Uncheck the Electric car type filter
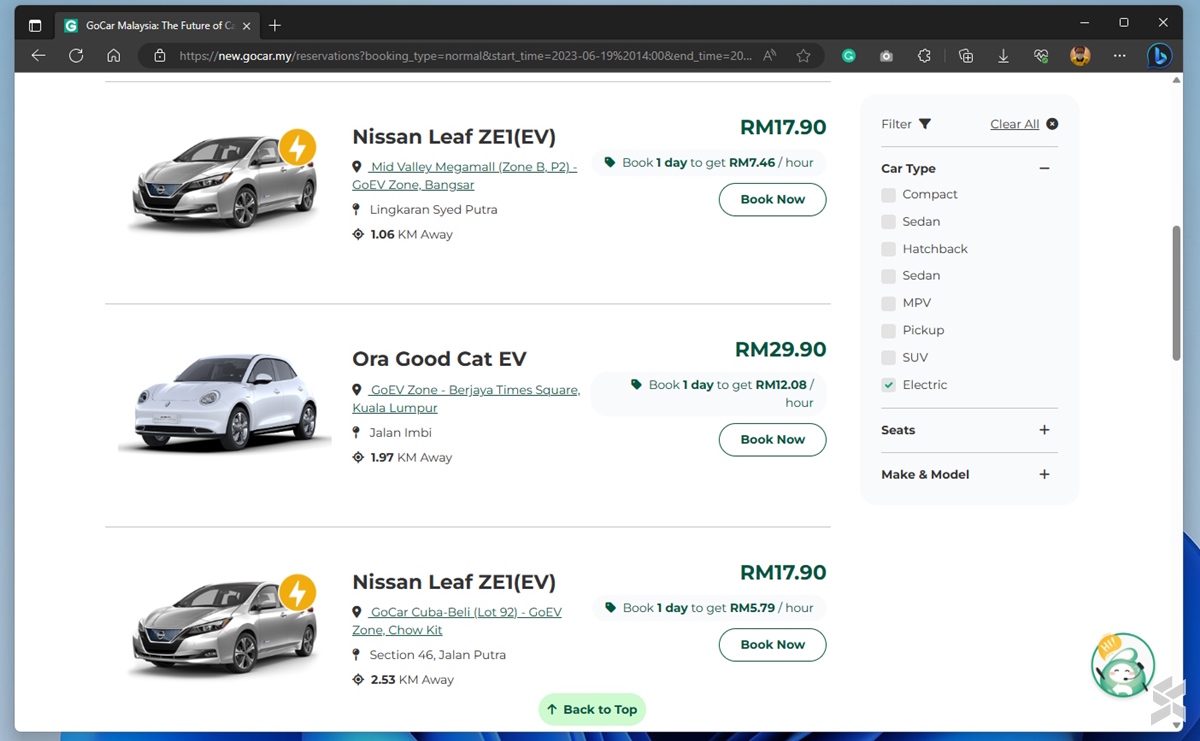Viewport: 1200px width, 741px height. tap(888, 384)
